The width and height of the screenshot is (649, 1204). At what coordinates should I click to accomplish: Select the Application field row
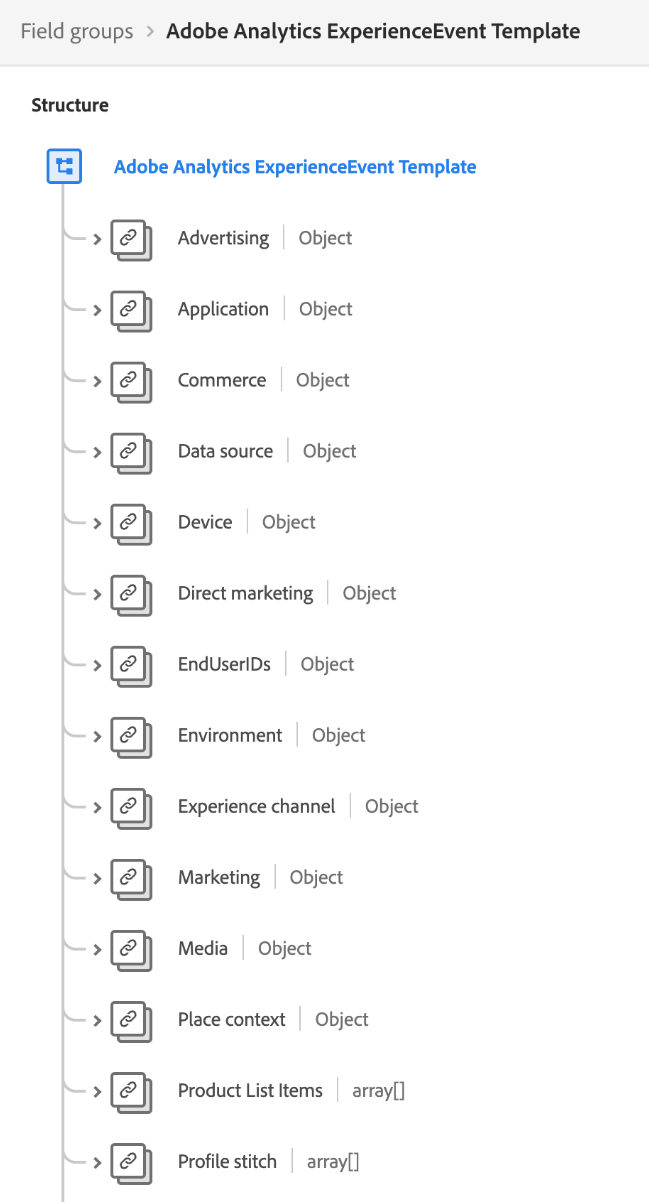pyautogui.click(x=223, y=309)
